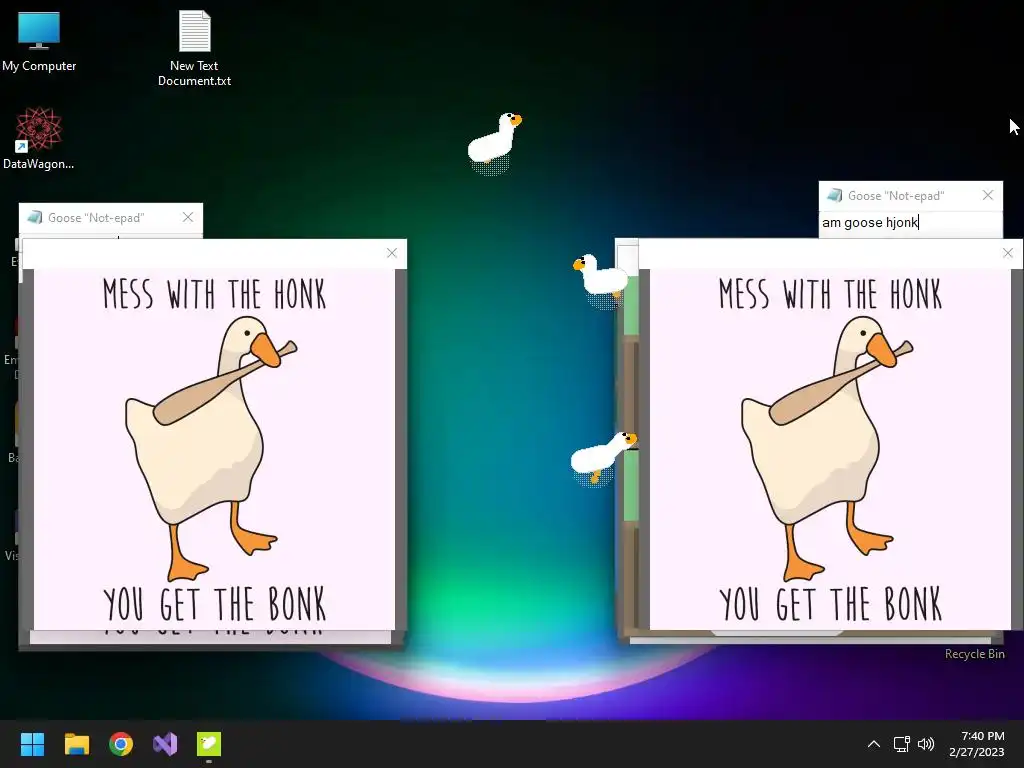
Task: Show hidden system tray icons
Action: coord(874,744)
